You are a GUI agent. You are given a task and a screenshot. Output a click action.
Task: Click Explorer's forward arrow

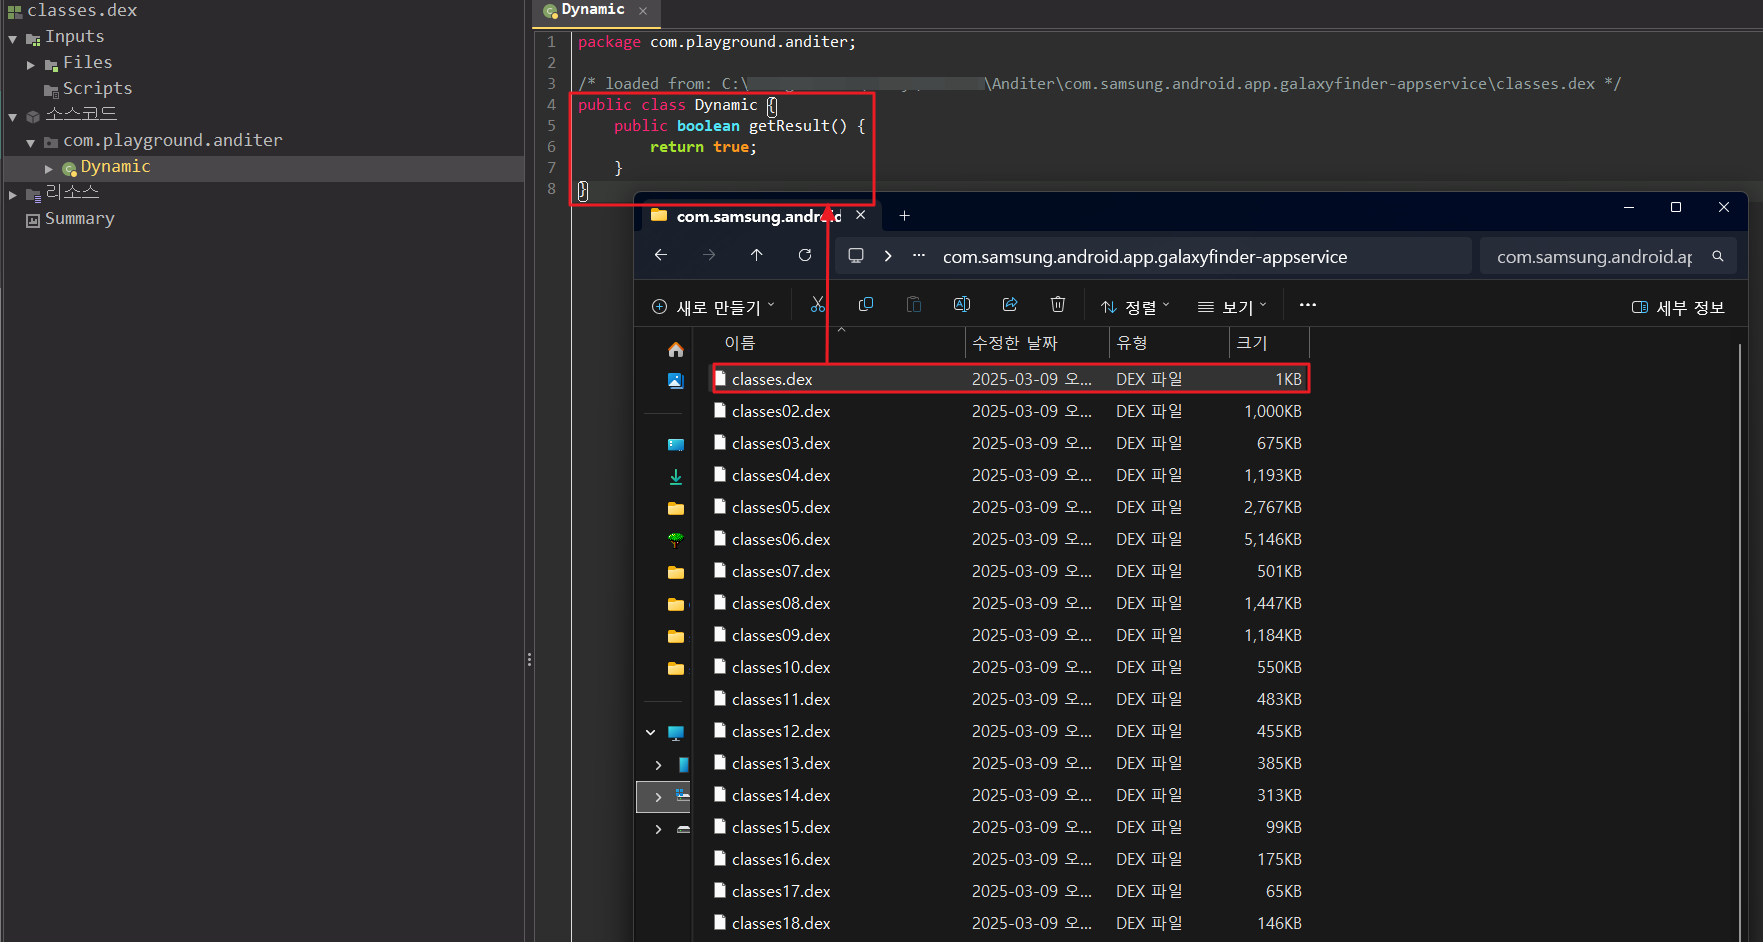[709, 256]
